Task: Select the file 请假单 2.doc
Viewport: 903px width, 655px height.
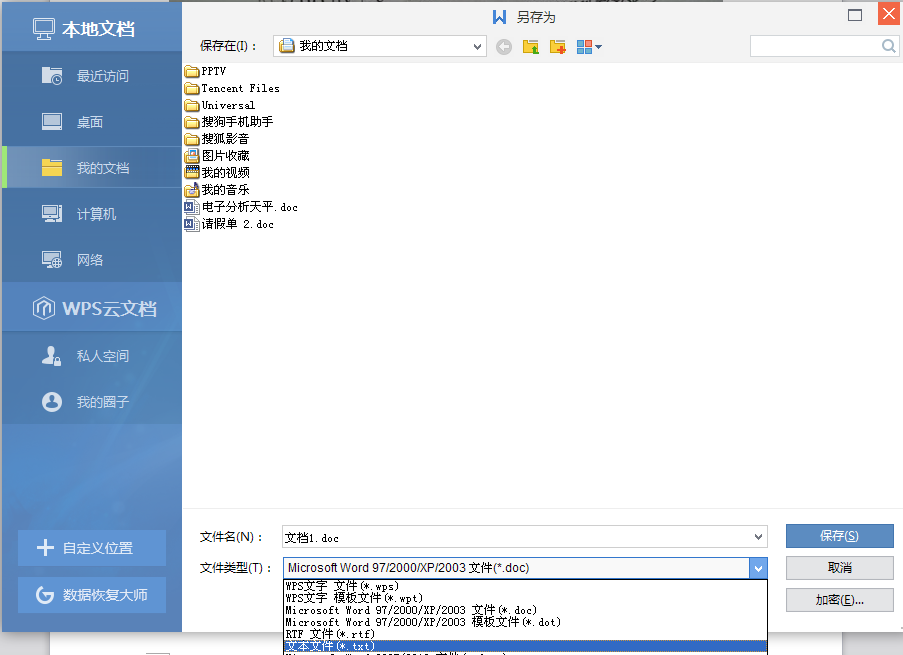Action: tap(229, 224)
